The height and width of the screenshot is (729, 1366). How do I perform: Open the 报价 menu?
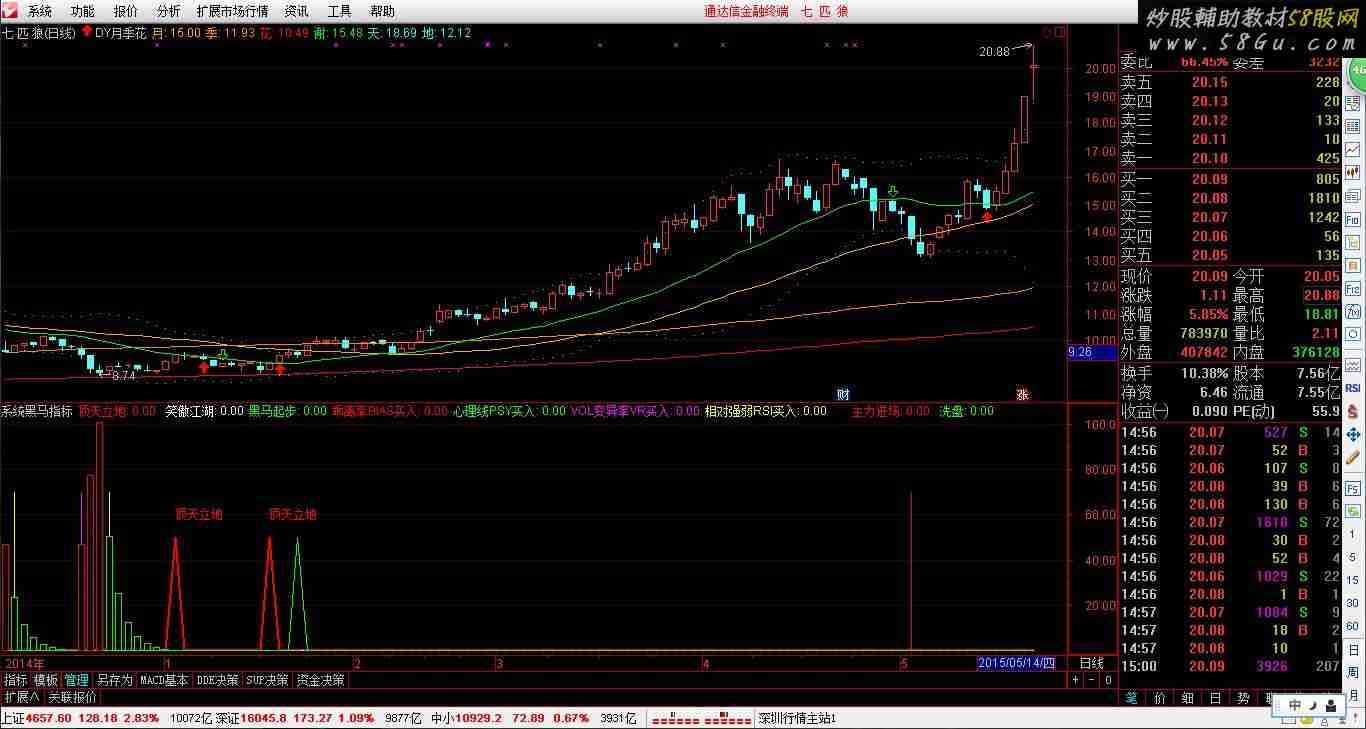(x=126, y=12)
